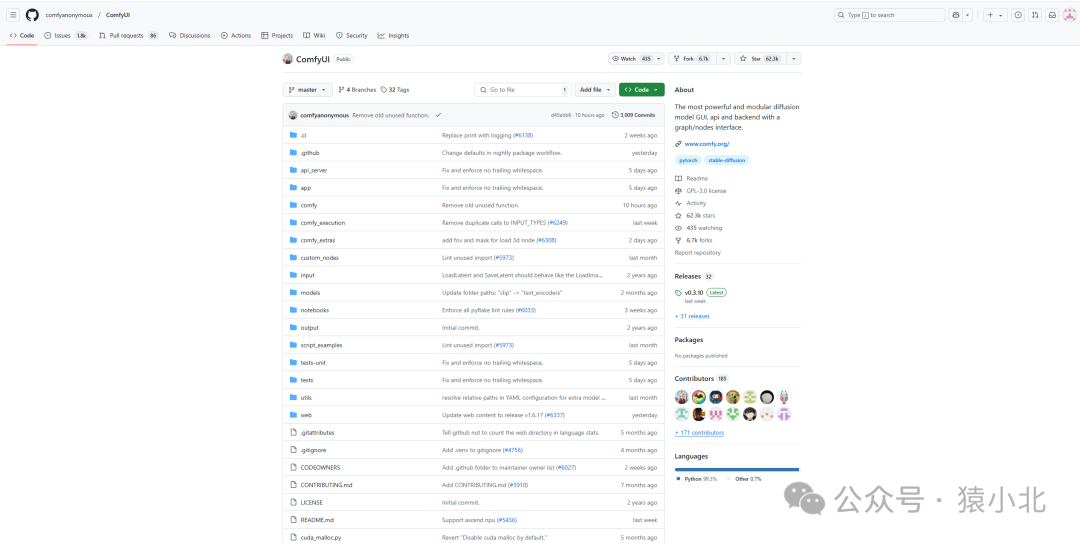Click the file icon for LICENSE

pos(293,502)
